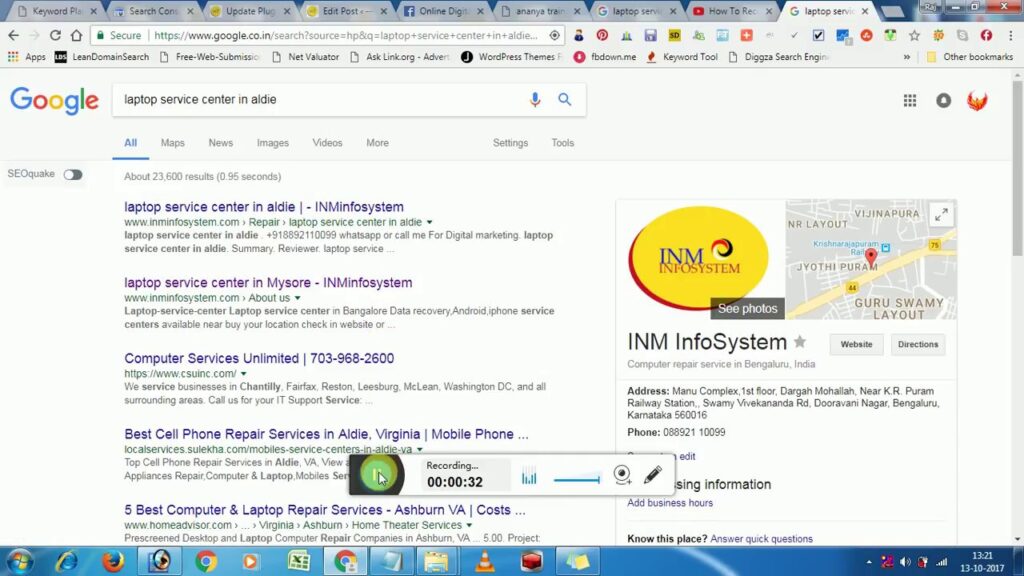Open INMinfosystem laptop service center aldie result

click(x=264, y=206)
